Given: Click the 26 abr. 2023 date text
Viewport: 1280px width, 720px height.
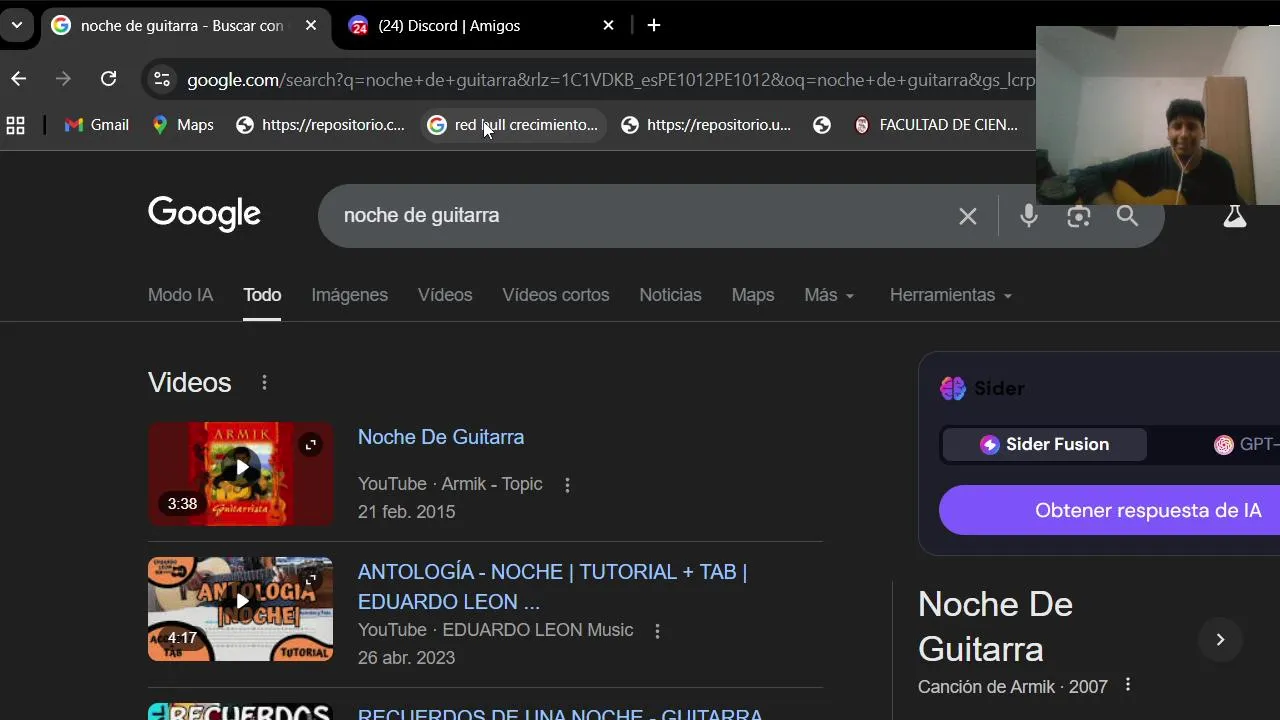Looking at the screenshot, I should point(406,658).
